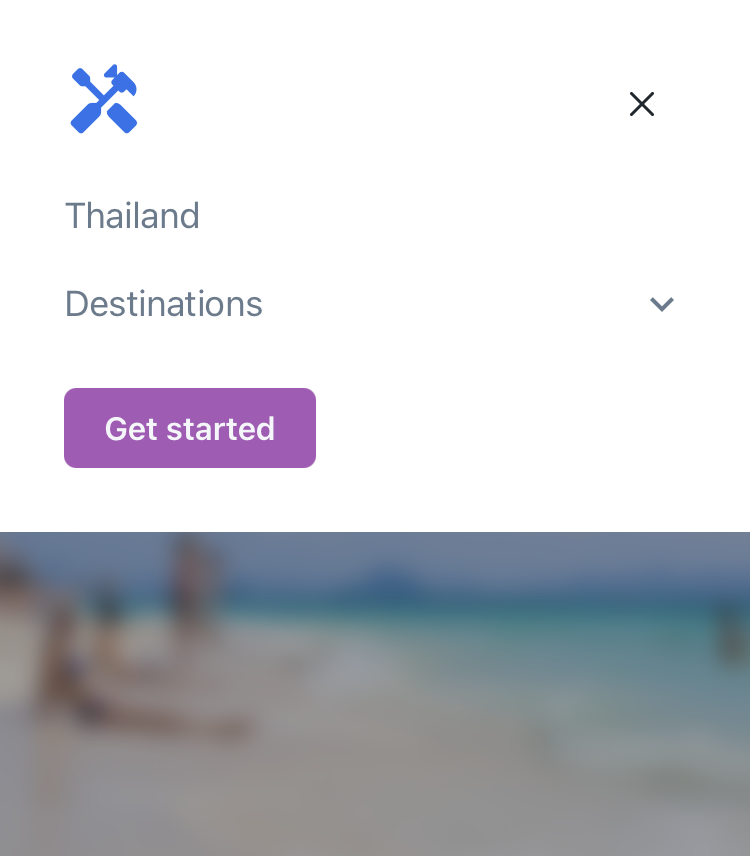This screenshot has height=856, width=750.
Task: Click the blurred beach photo backdrop
Action: point(375,694)
